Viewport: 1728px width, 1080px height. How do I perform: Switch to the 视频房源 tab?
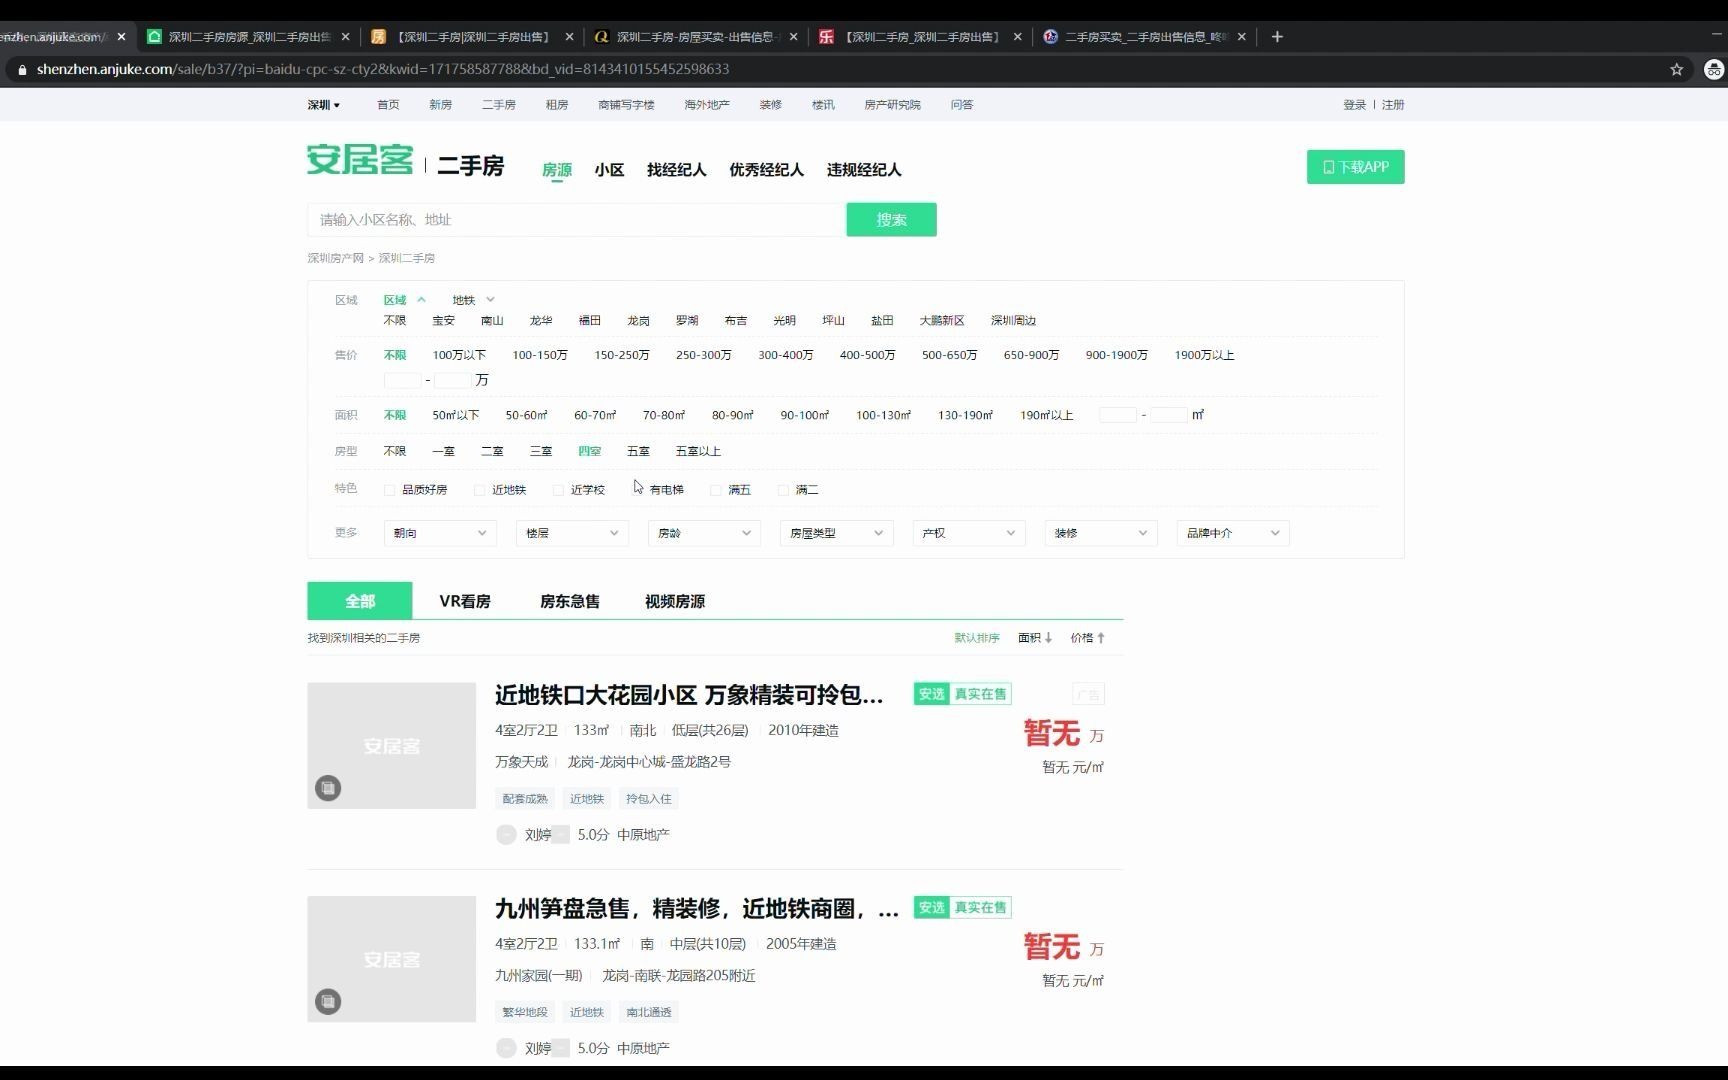click(x=675, y=601)
